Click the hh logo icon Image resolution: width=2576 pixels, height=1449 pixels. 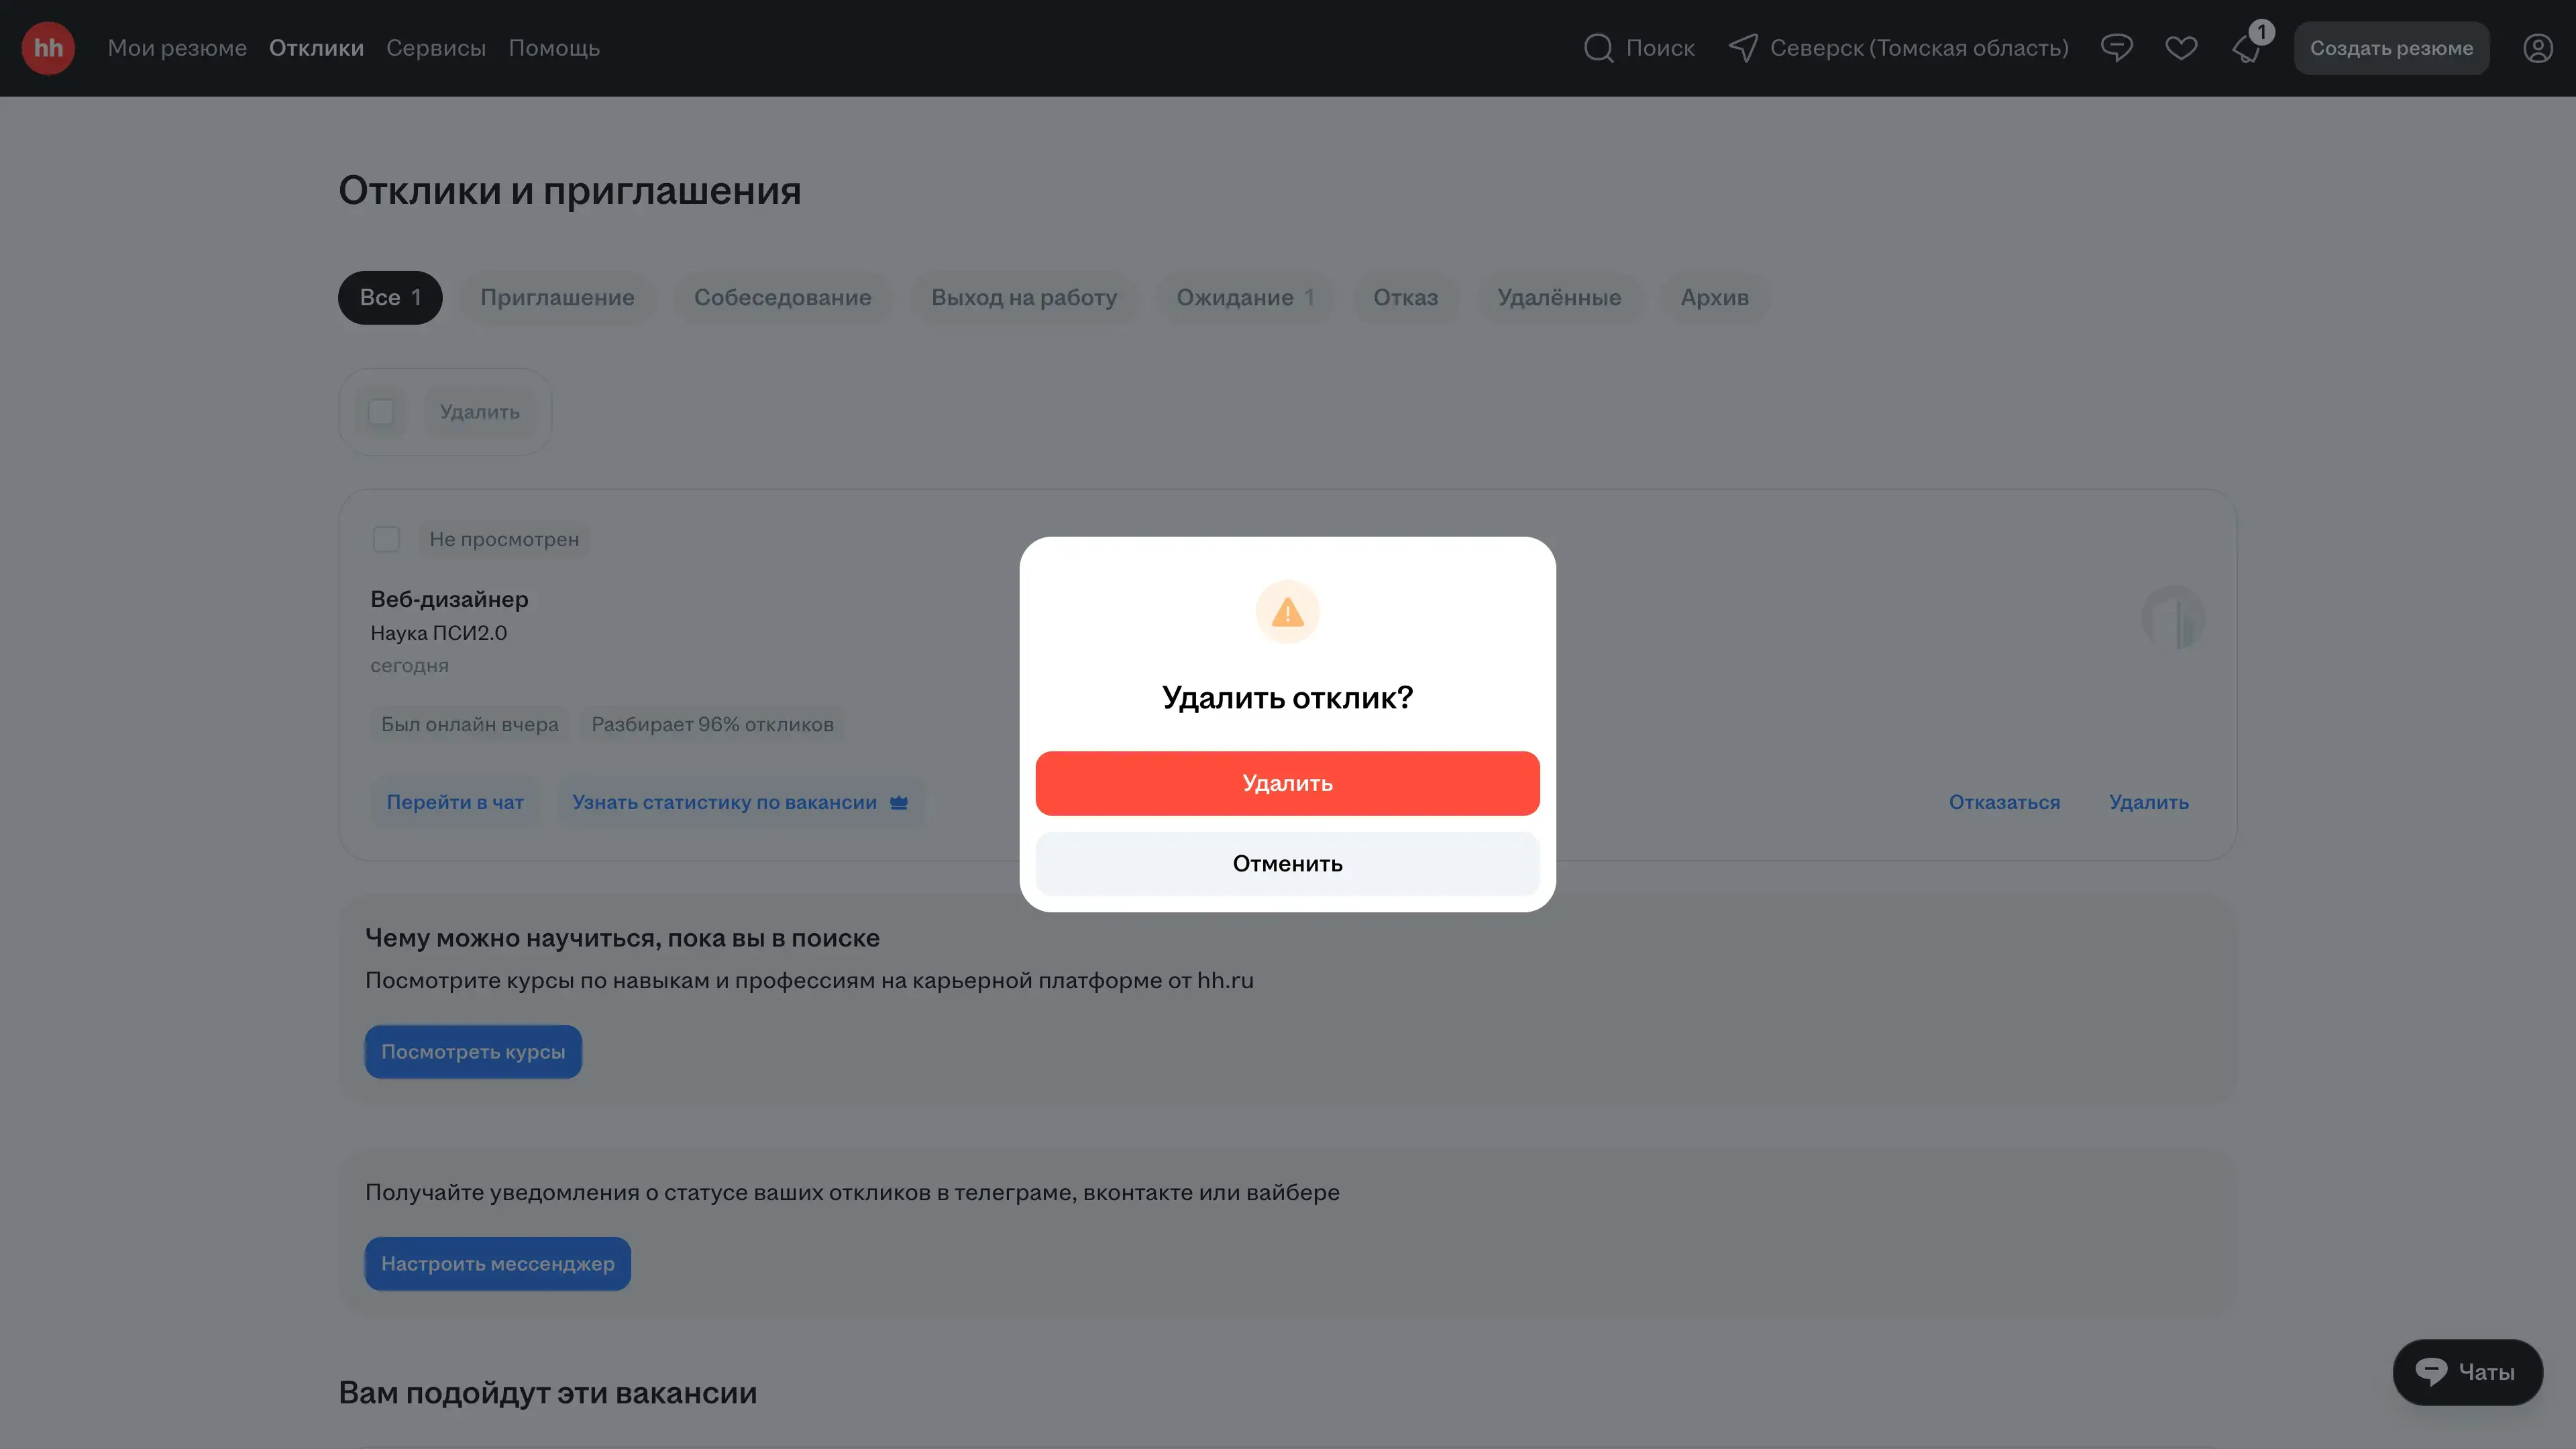point(48,48)
